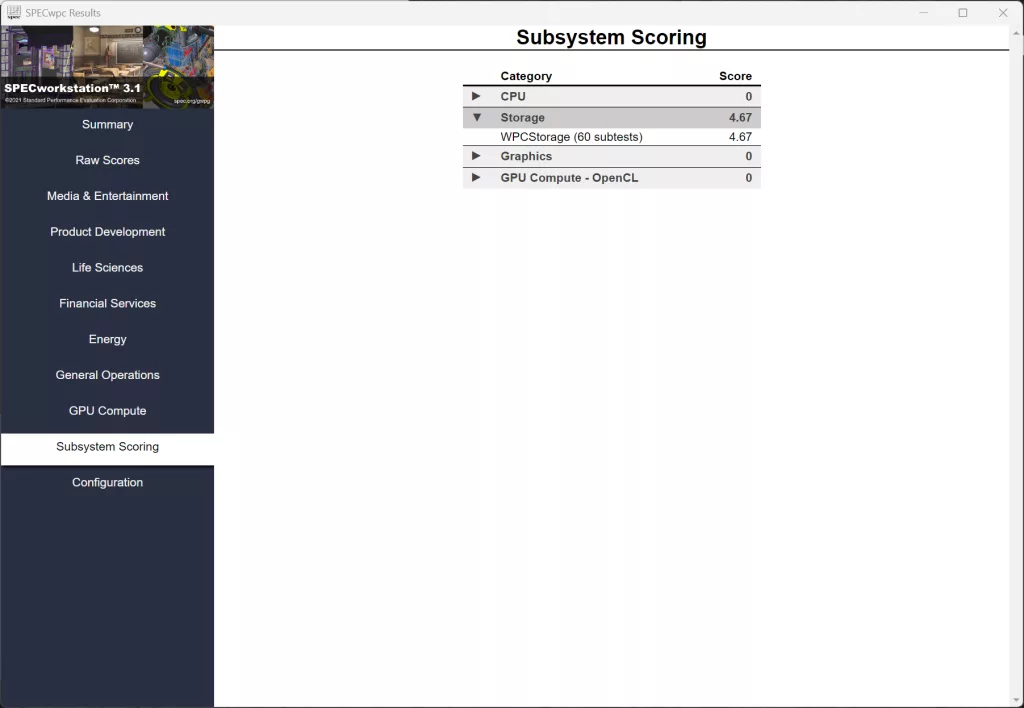The height and width of the screenshot is (708, 1024).
Task: Go to Media & Entertainment results
Action: point(107,196)
